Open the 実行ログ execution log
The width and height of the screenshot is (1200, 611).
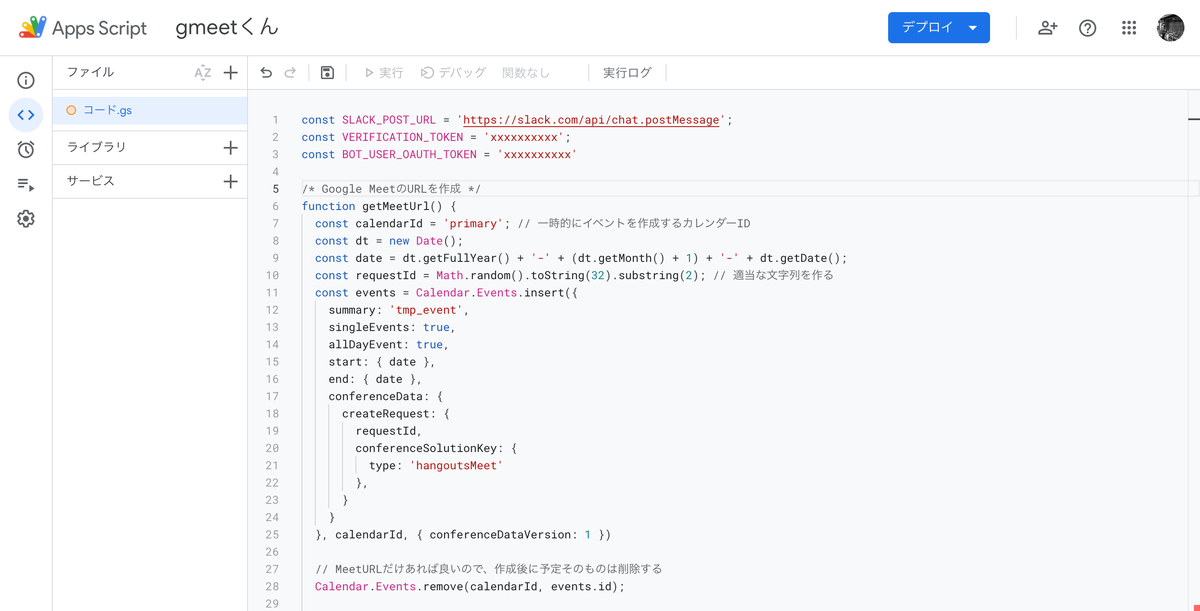(x=627, y=72)
